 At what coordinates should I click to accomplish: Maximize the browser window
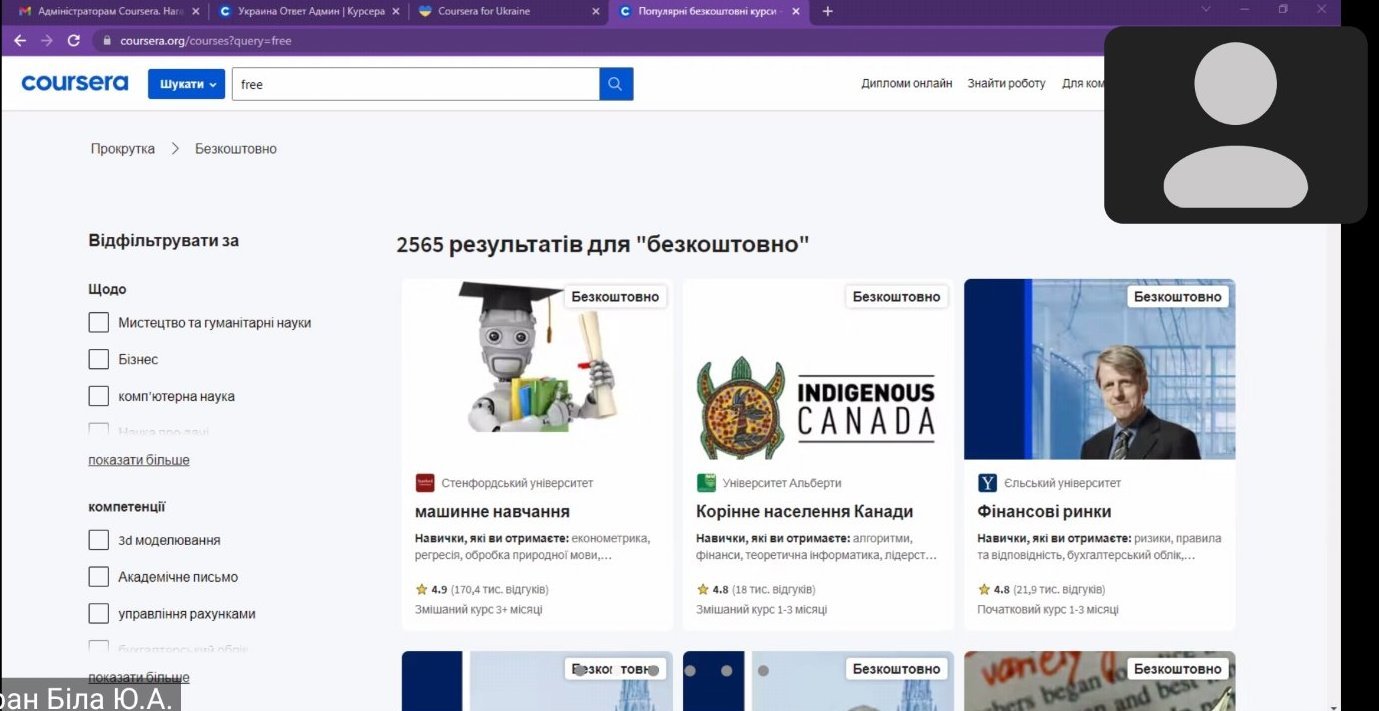pyautogui.click(x=1283, y=10)
